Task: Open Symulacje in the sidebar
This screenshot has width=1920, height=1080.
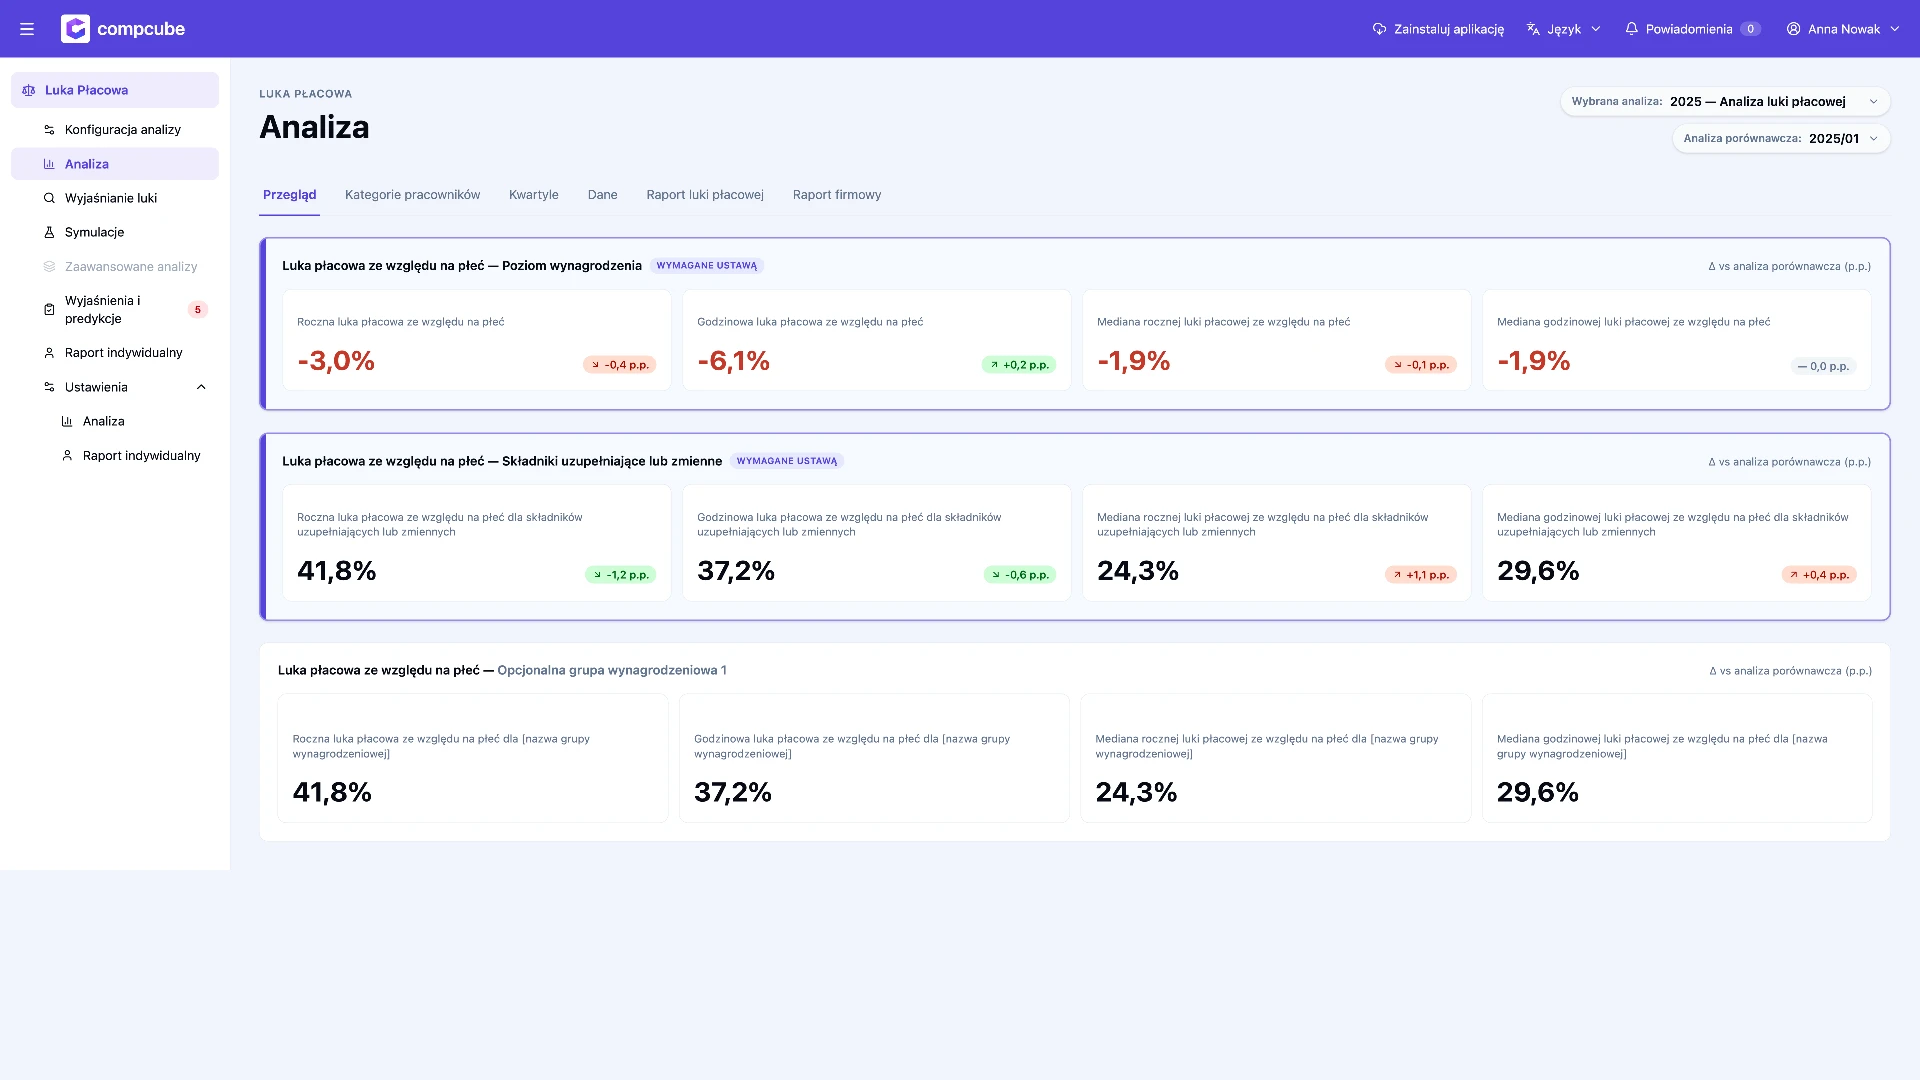Action: [x=115, y=232]
